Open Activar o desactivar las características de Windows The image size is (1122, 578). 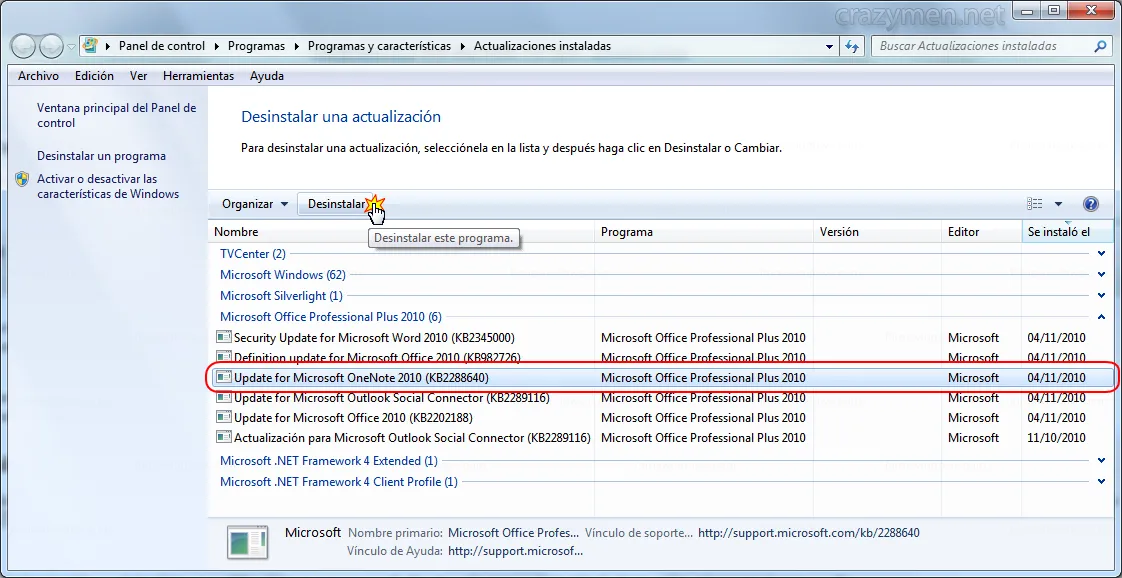(x=108, y=186)
